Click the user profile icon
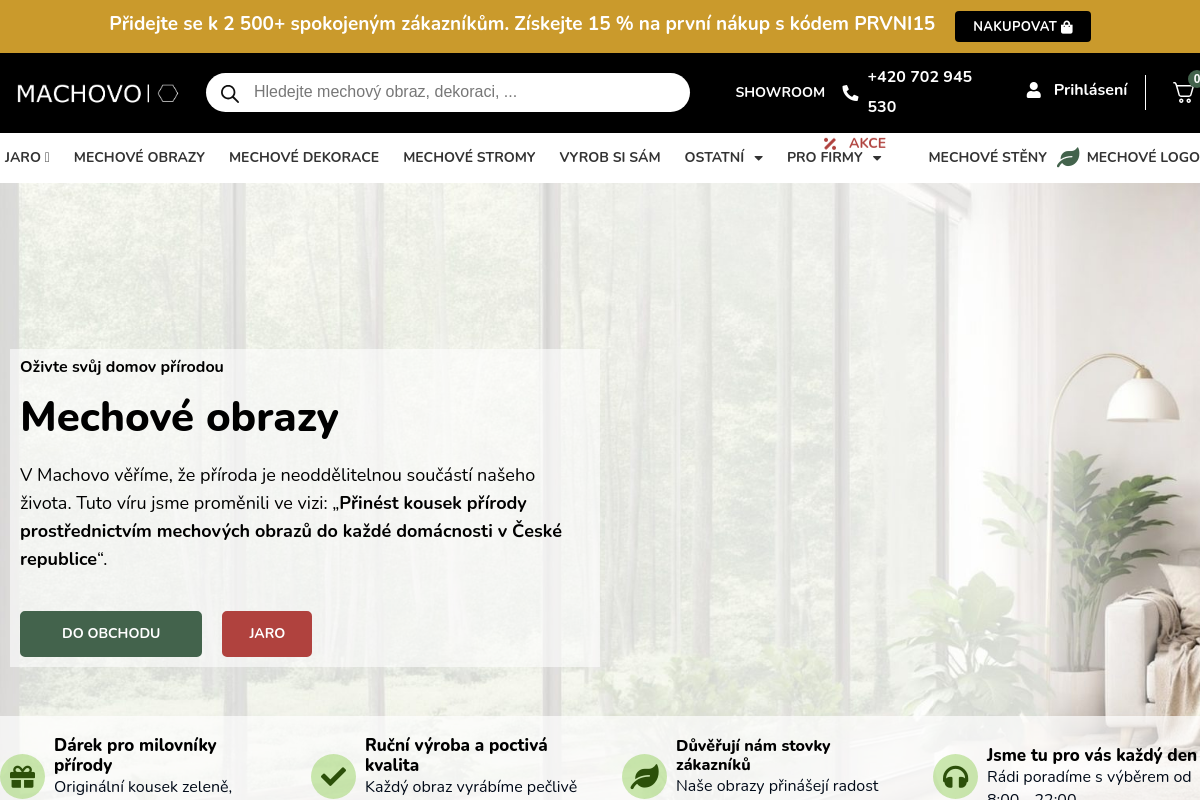The height and width of the screenshot is (800, 1200). coord(1034,90)
